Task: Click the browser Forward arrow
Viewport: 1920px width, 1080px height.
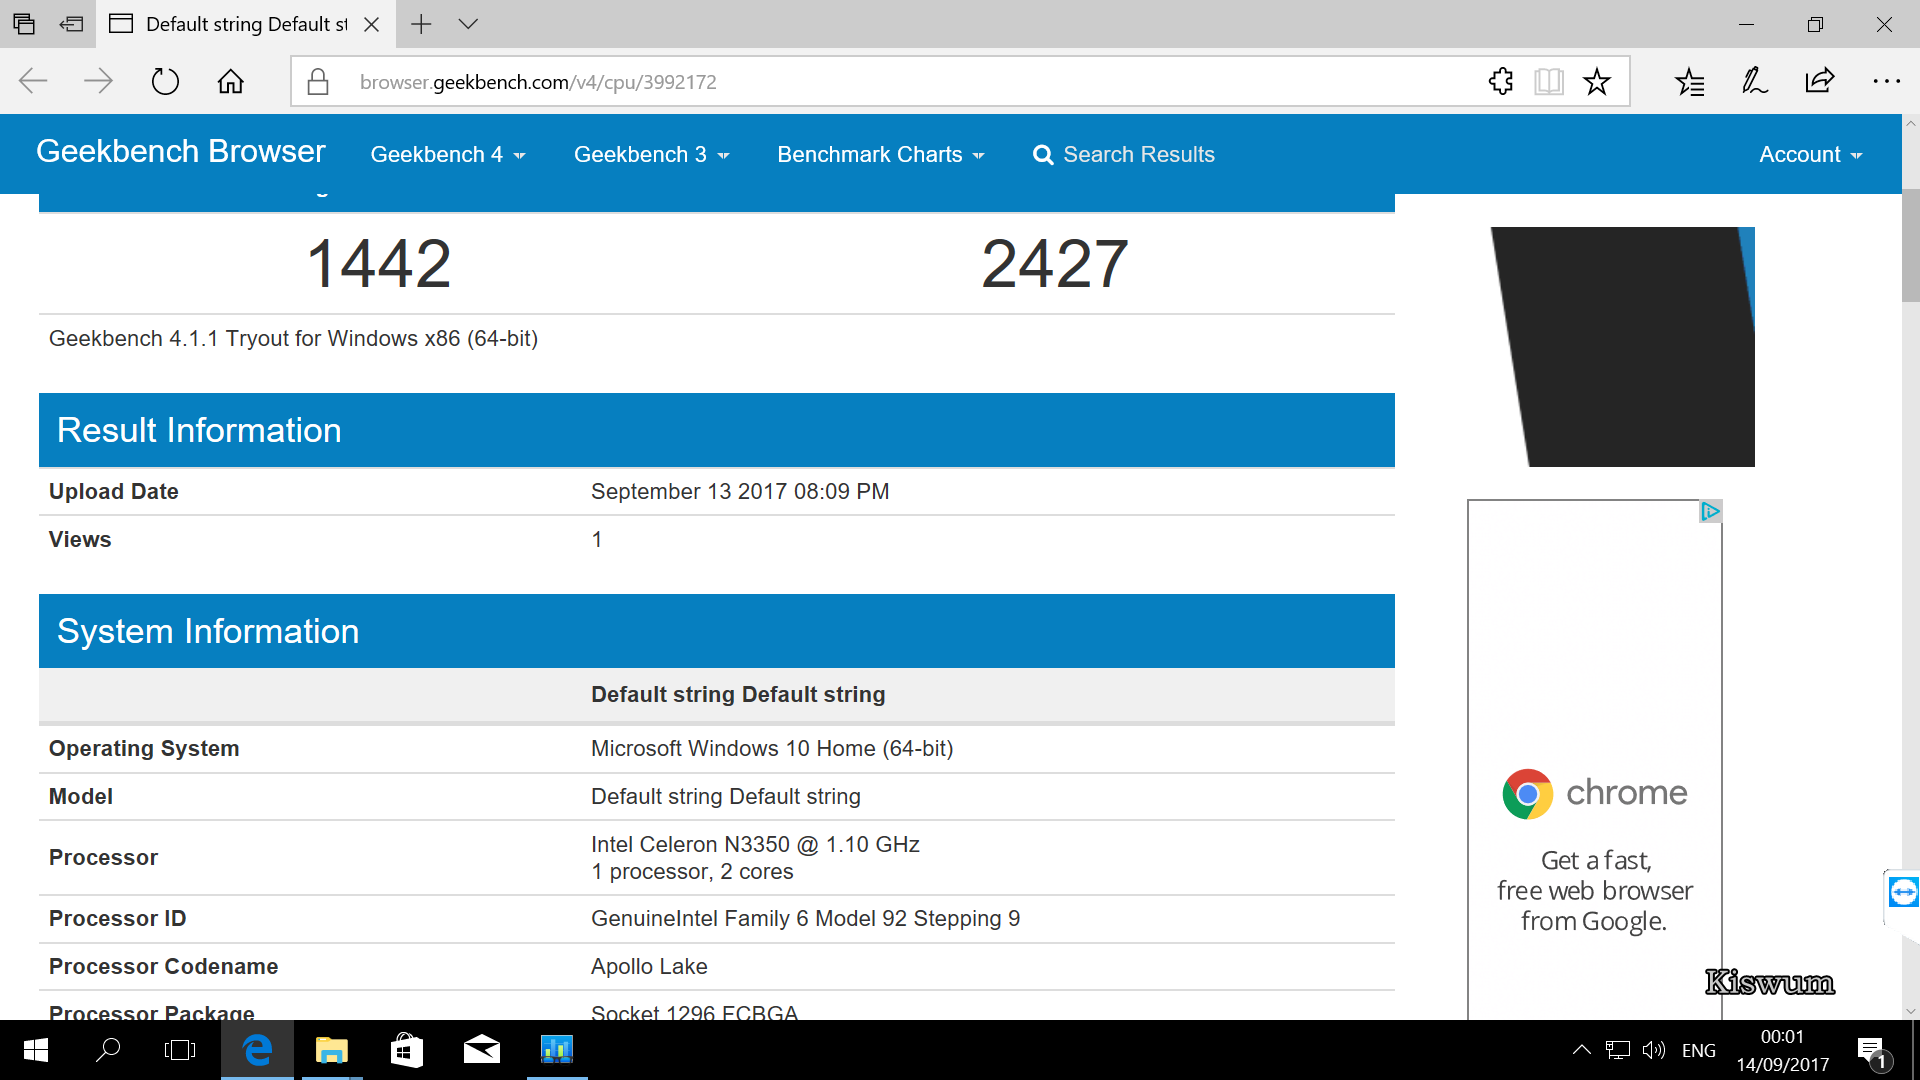Action: pos(98,81)
